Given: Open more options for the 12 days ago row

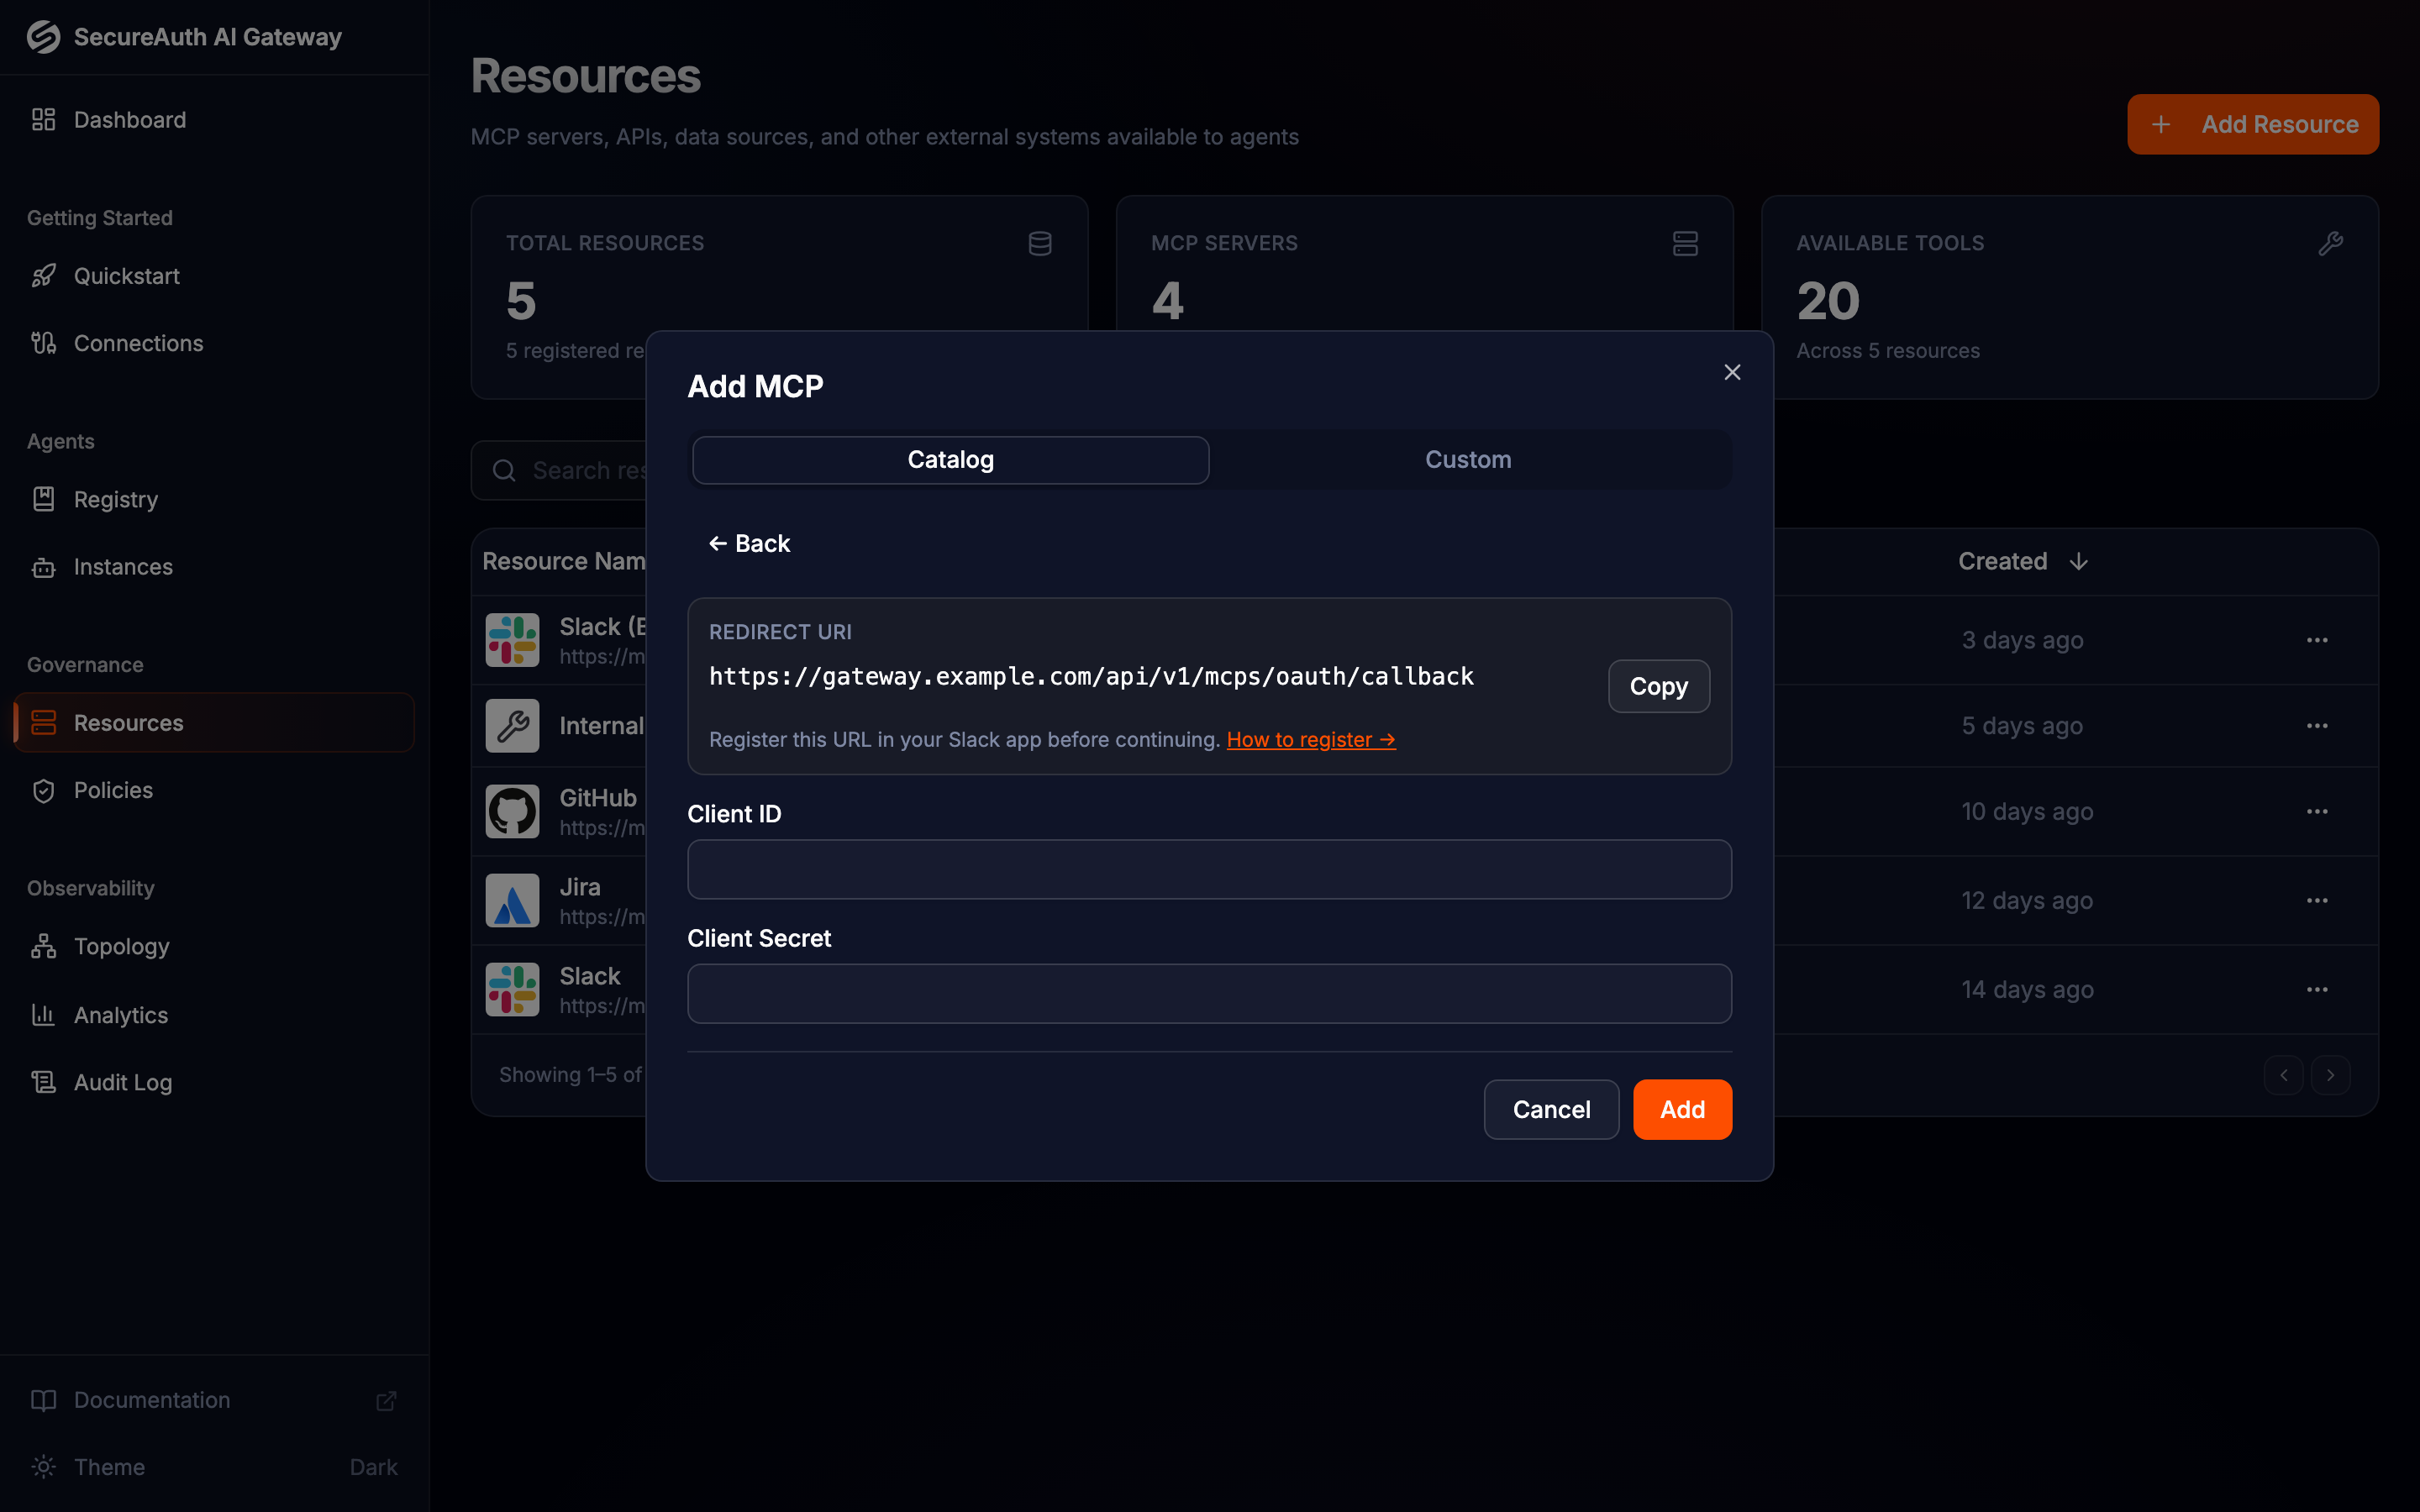Looking at the screenshot, I should pos(2317,901).
